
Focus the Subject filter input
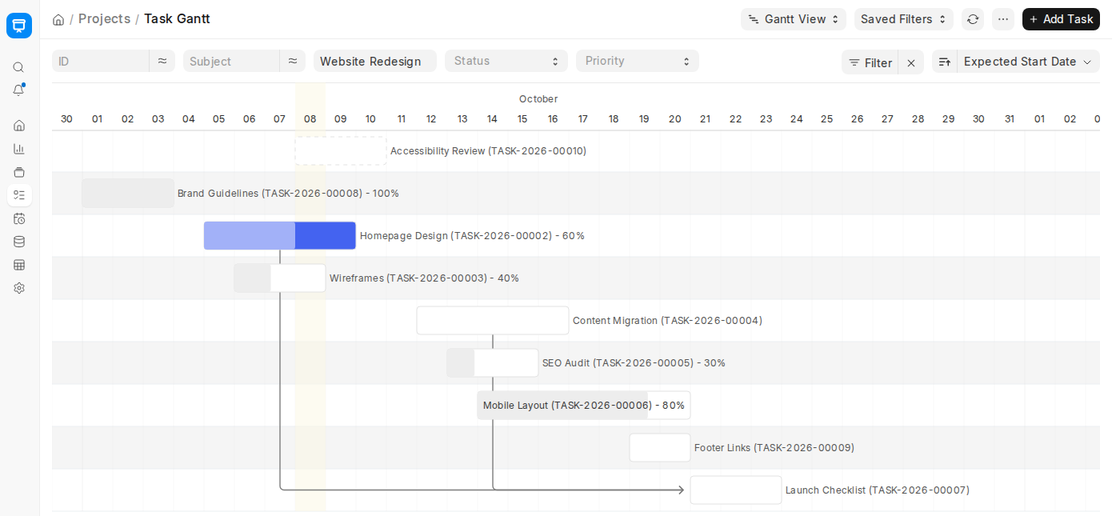(231, 61)
